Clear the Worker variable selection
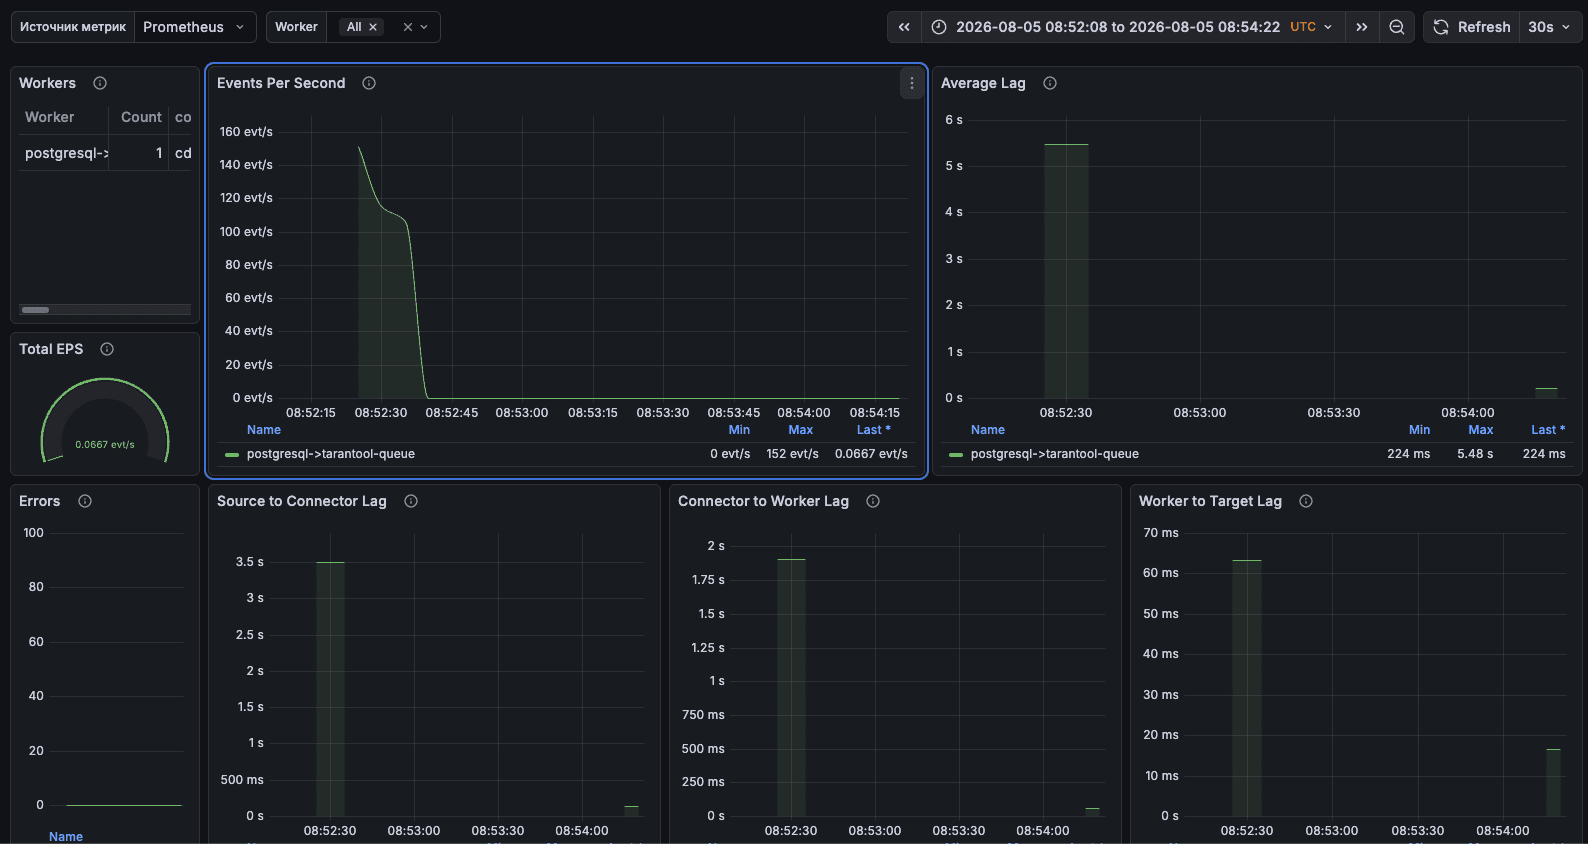The height and width of the screenshot is (844, 1588). tap(408, 27)
